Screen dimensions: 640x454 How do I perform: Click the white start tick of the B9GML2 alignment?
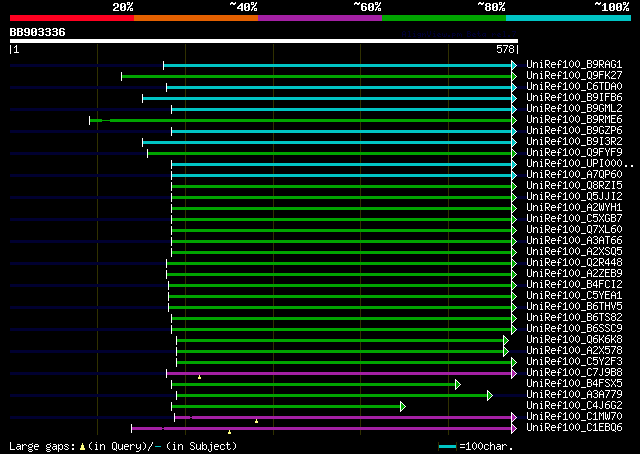click(171, 109)
